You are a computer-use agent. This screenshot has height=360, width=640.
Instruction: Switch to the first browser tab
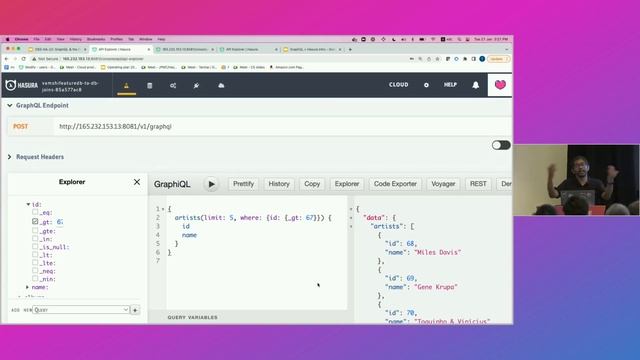click(x=57, y=49)
